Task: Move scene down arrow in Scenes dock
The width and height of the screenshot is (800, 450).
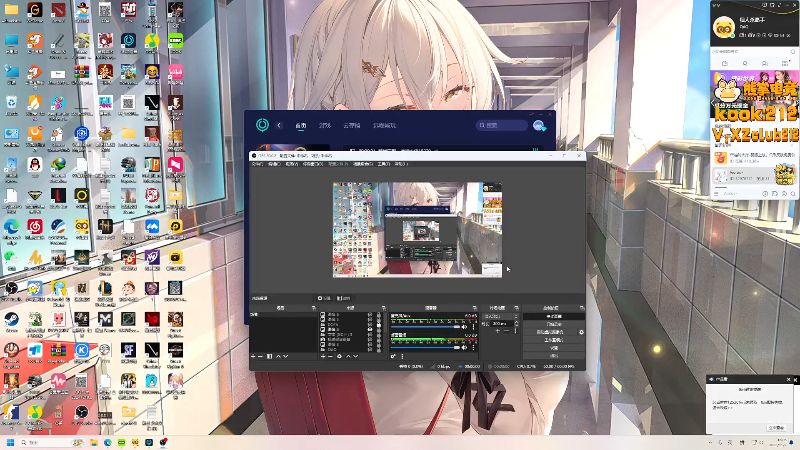Action: 286,356
